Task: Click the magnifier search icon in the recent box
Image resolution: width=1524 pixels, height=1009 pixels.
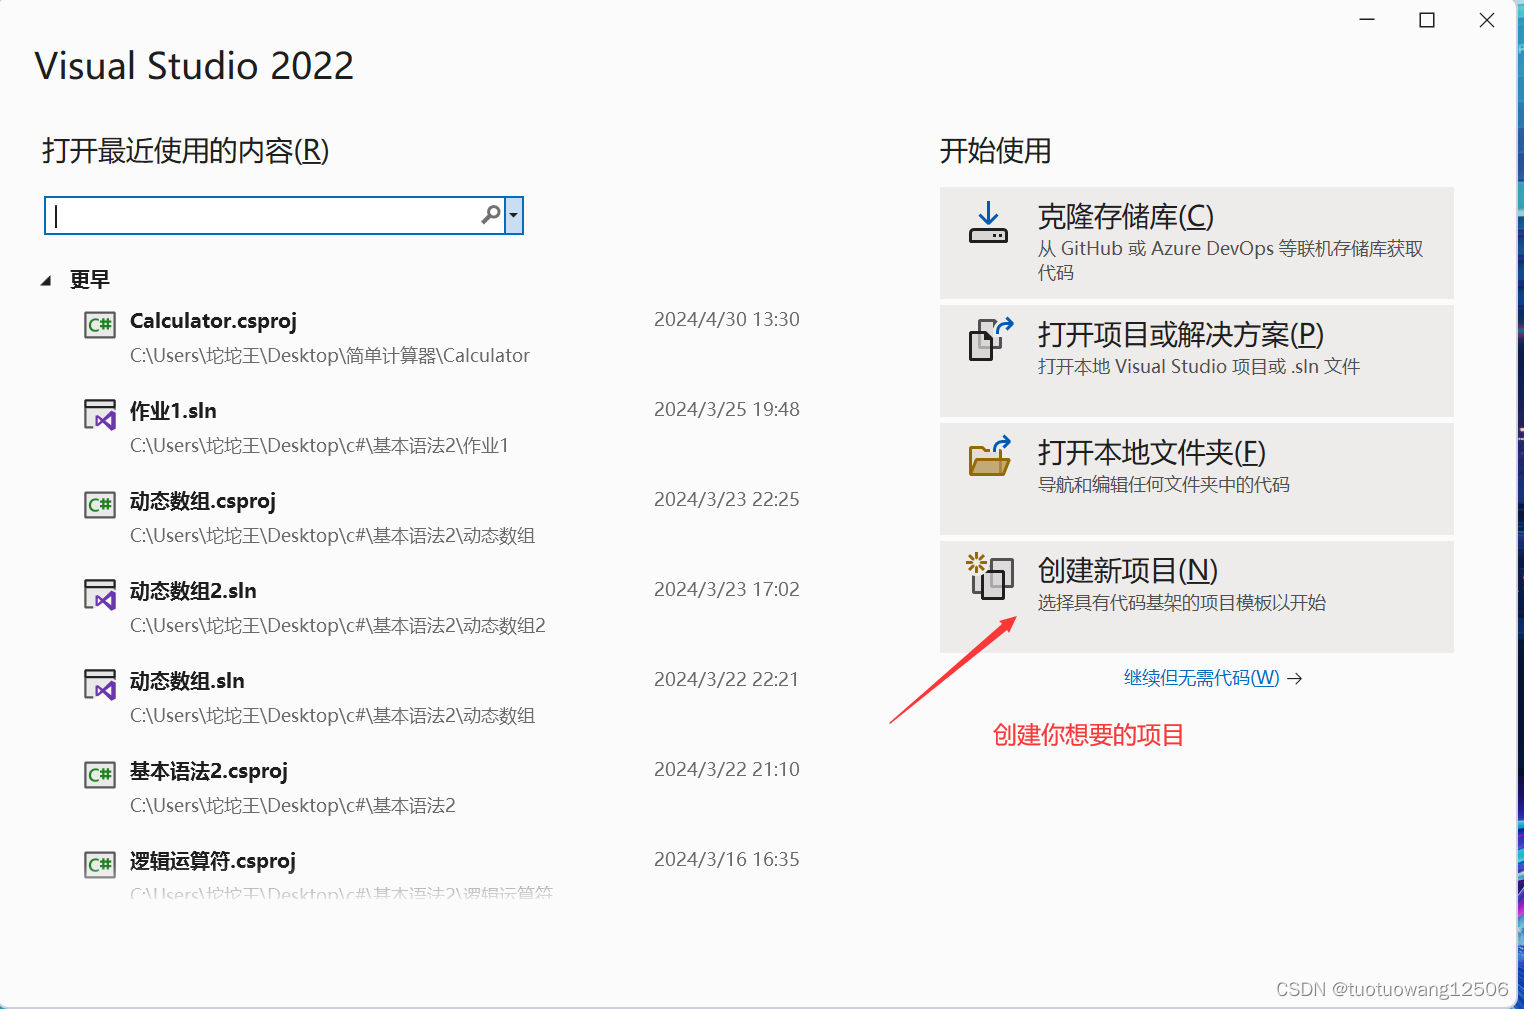Action: coord(491,215)
